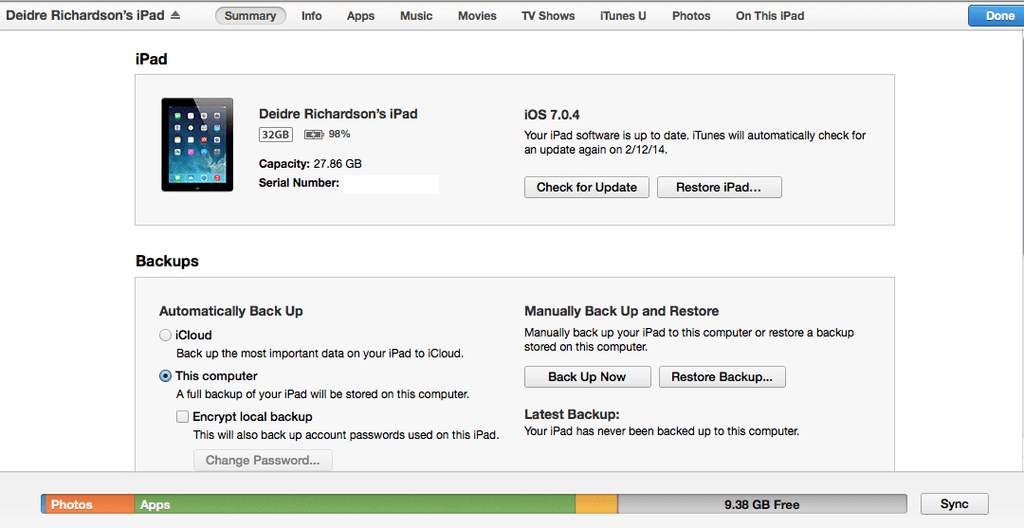Click the disabled Change Password... button

click(x=263, y=460)
